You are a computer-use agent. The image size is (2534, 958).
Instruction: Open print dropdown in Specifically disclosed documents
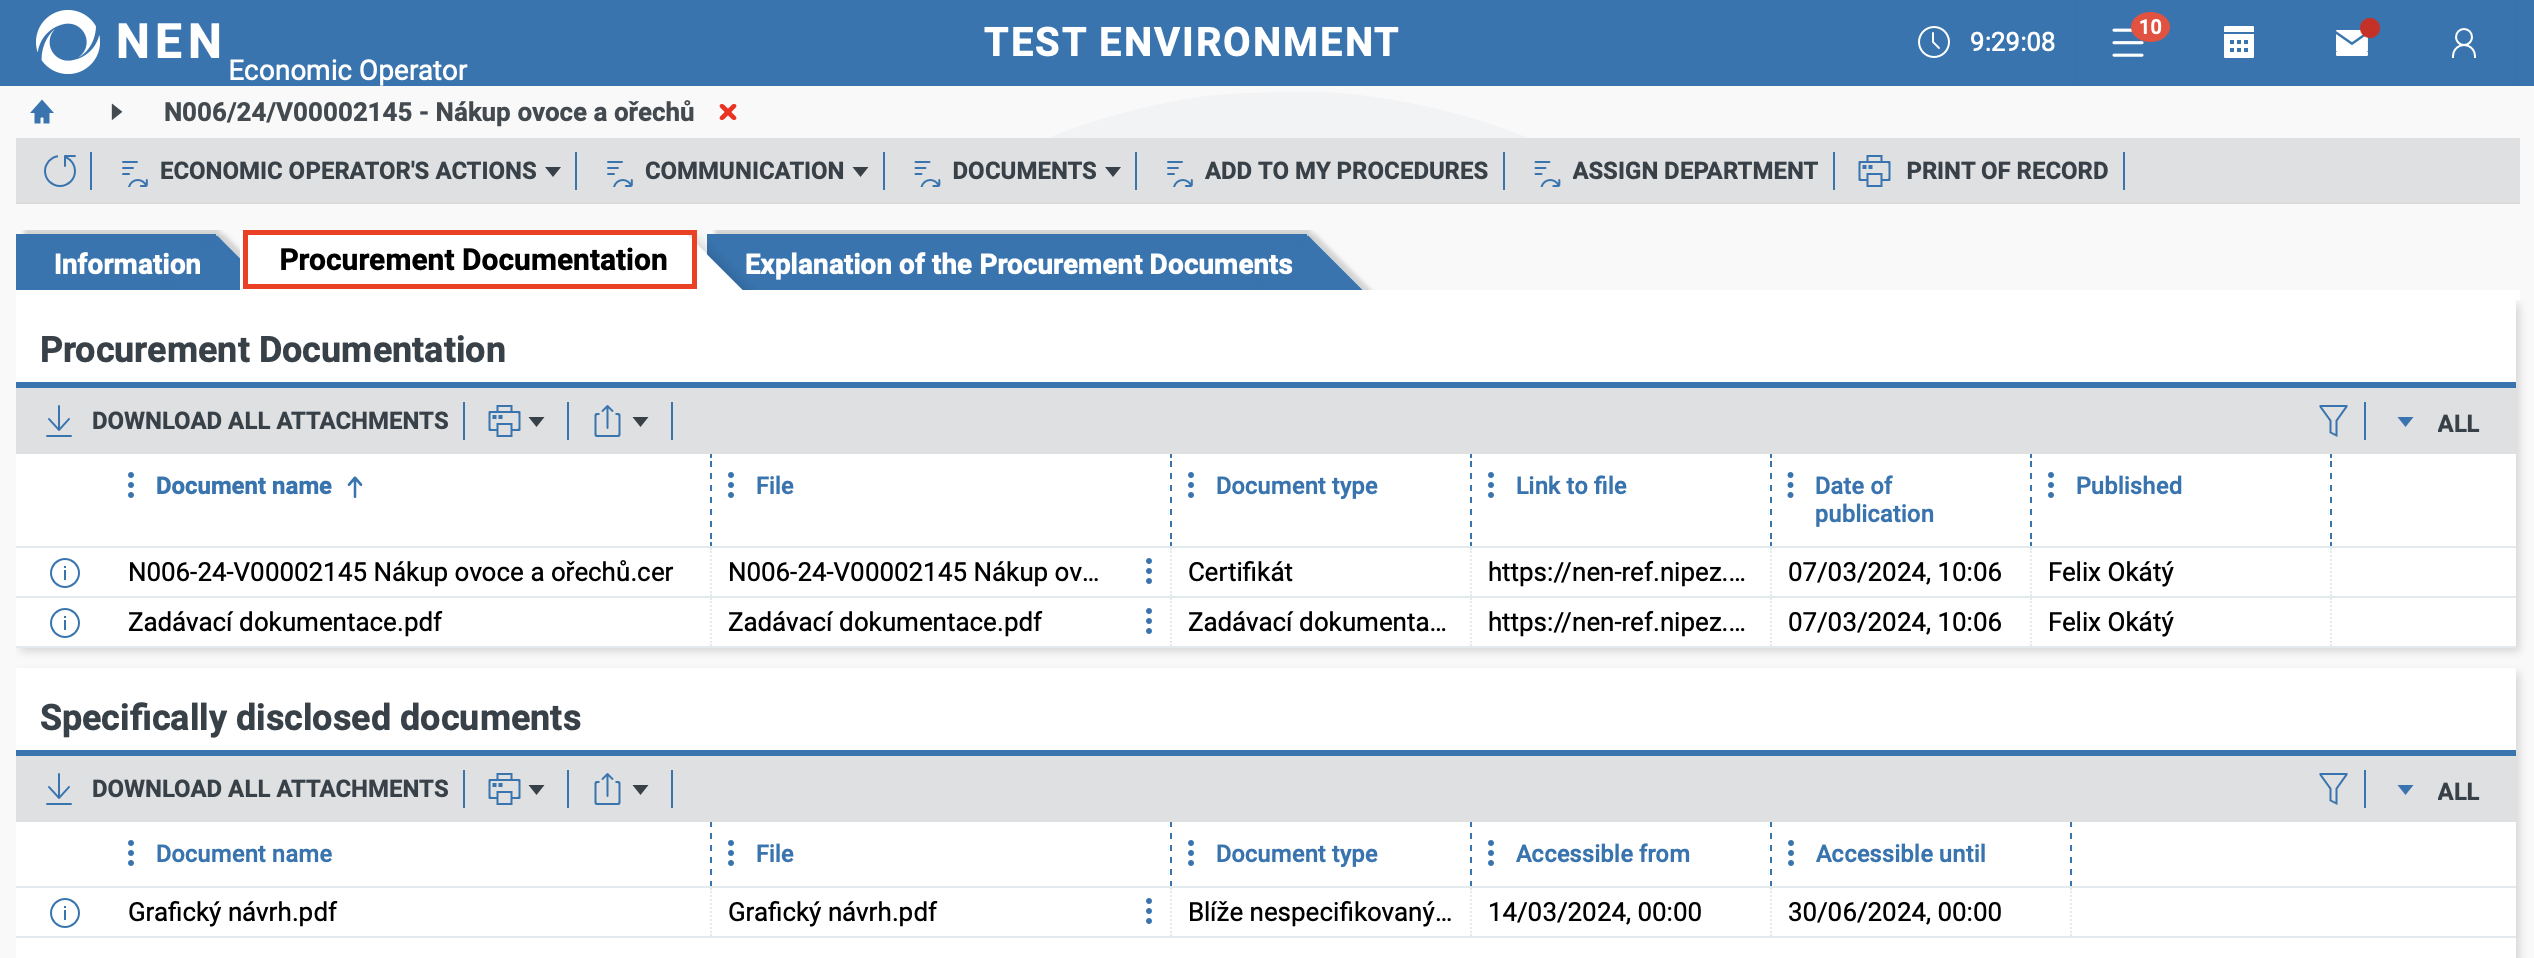(516, 789)
